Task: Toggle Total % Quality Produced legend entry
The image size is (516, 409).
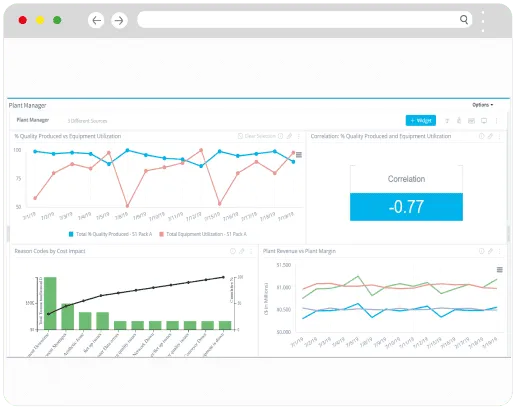Action: pos(110,234)
